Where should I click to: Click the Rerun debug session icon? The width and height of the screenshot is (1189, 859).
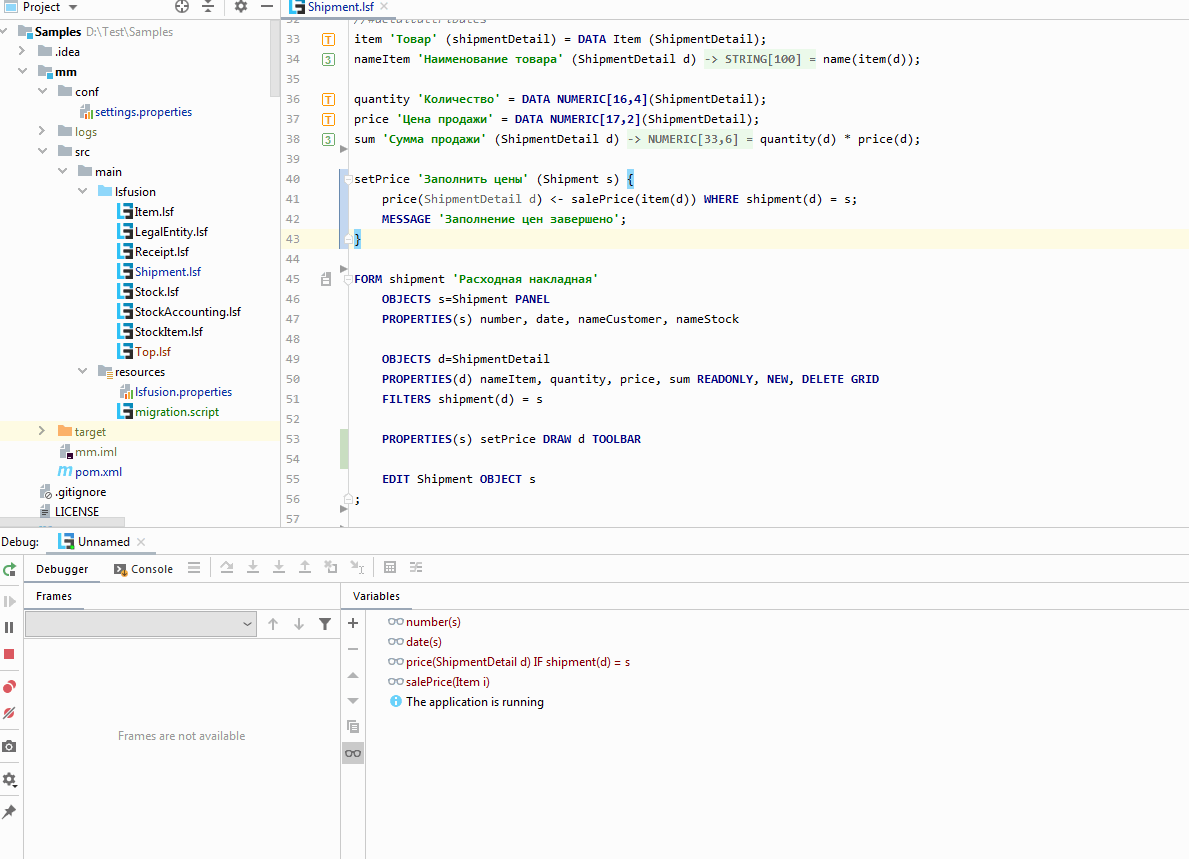coord(9,569)
